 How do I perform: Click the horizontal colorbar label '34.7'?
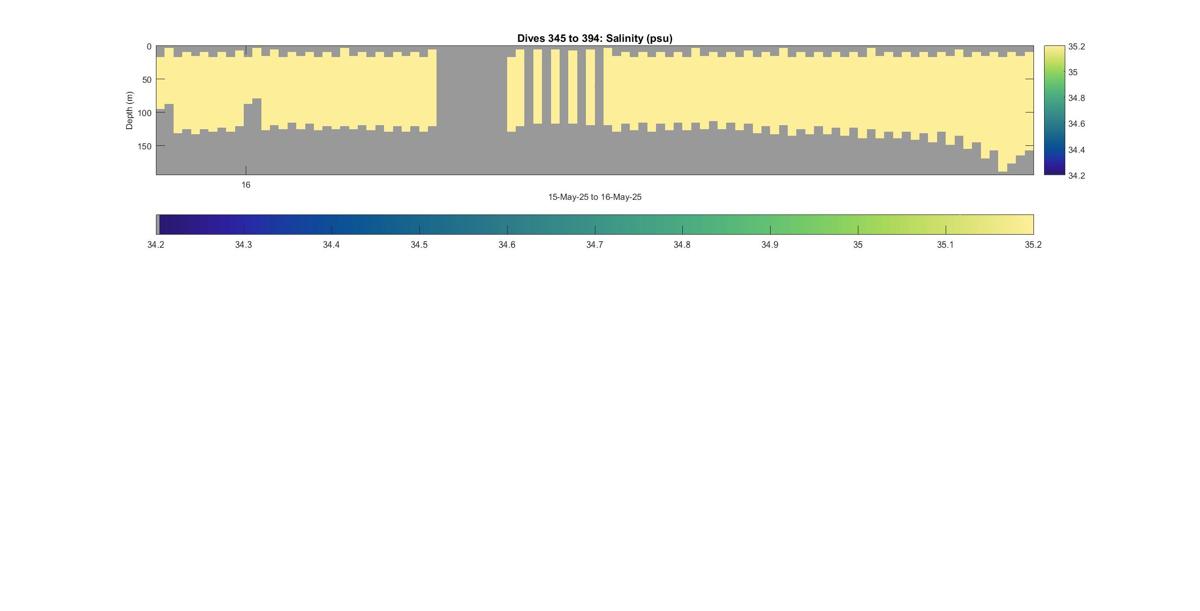click(594, 245)
